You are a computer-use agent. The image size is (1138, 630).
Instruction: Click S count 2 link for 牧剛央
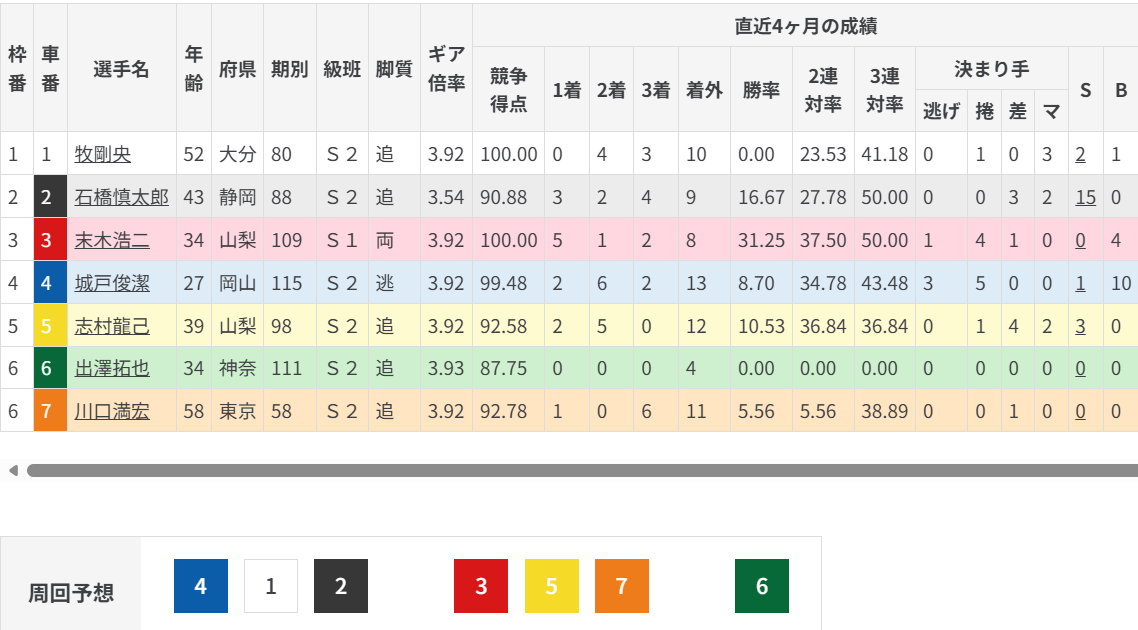coord(1080,154)
